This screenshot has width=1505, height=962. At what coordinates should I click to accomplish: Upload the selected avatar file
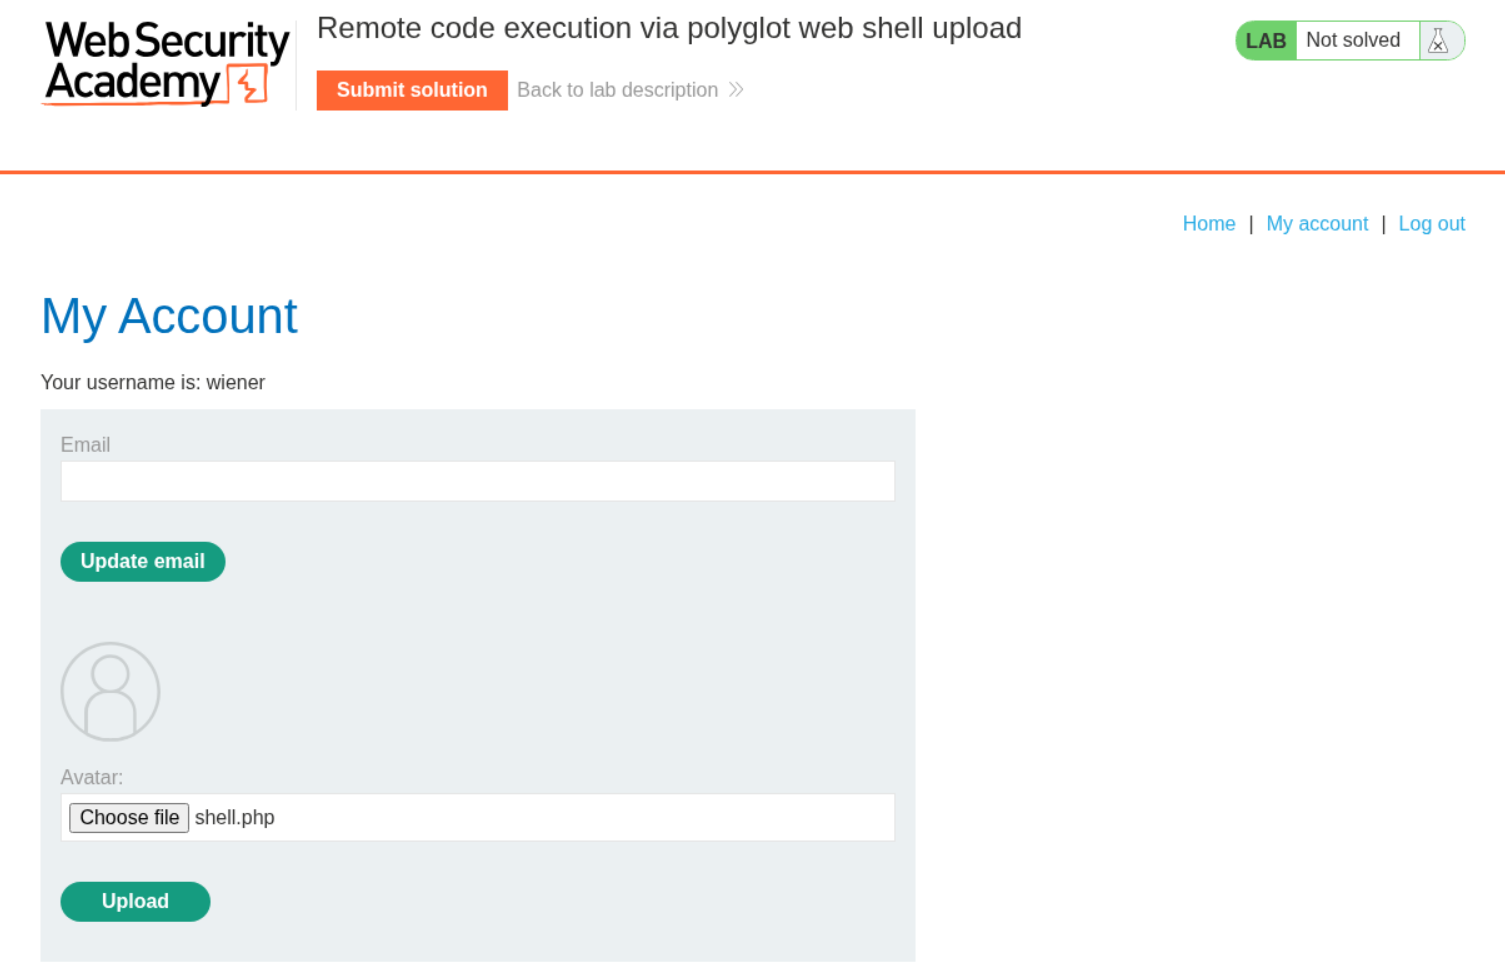pos(135,901)
